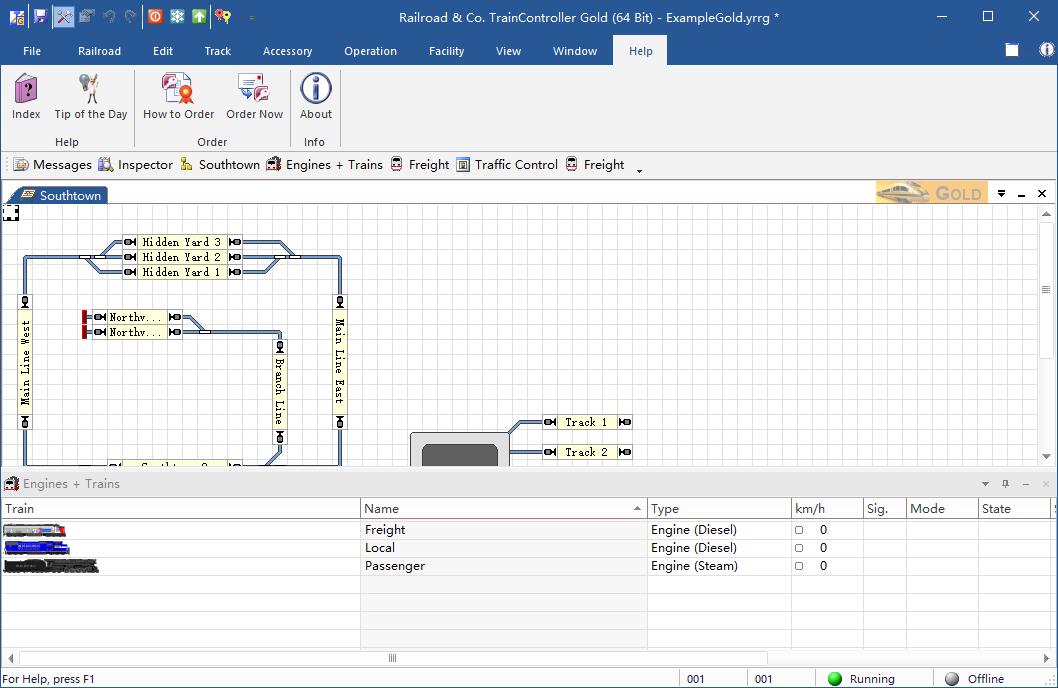Click the info icon at ribbon right end
1058x688 pixels.
coord(1047,49)
